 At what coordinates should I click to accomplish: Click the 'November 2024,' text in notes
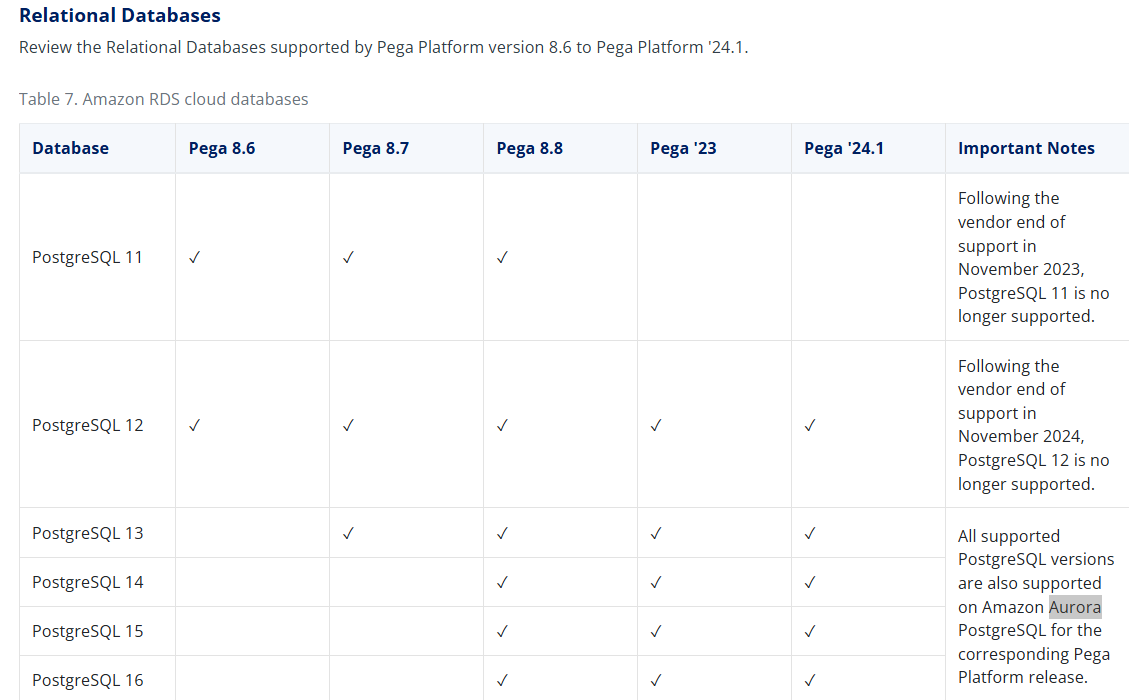(x=1021, y=436)
